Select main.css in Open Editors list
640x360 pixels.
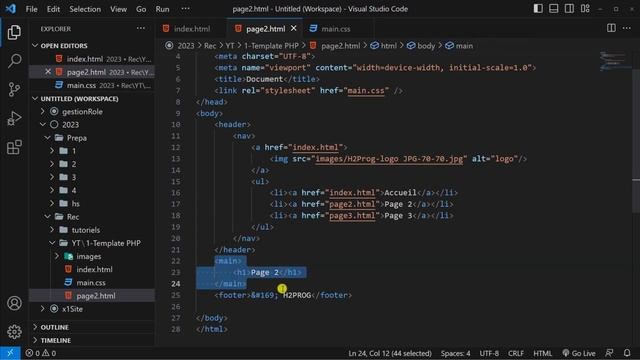[x=92, y=85]
